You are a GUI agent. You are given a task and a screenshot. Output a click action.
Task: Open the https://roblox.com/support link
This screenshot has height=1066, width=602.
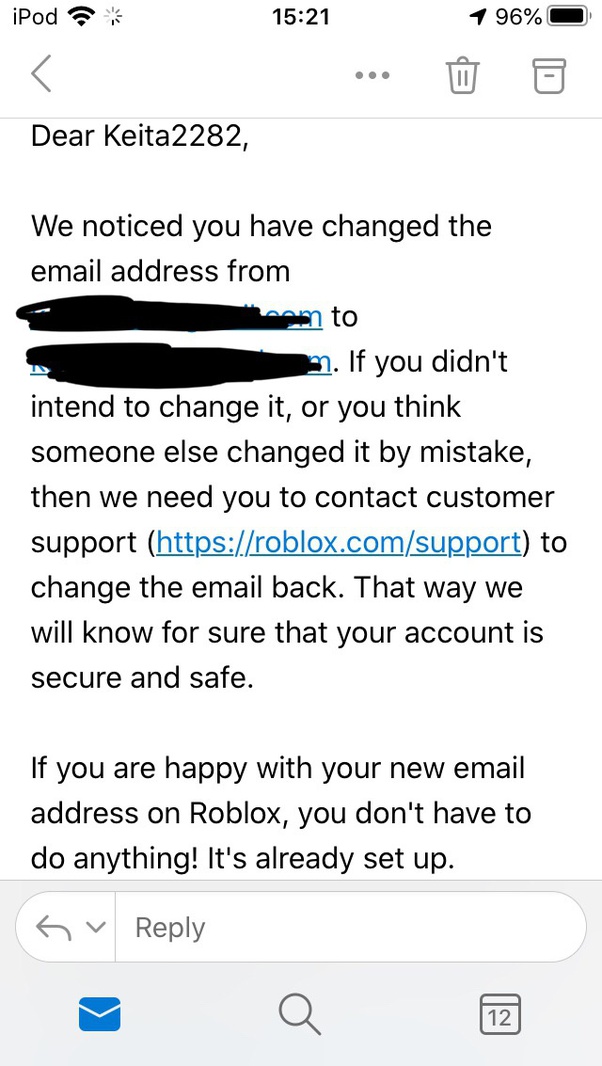339,543
